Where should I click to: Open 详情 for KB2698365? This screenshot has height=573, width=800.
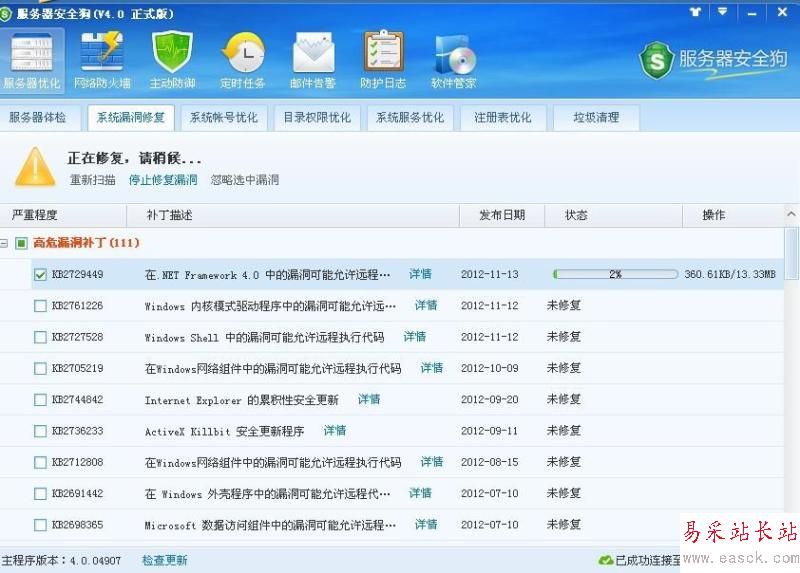coord(426,524)
